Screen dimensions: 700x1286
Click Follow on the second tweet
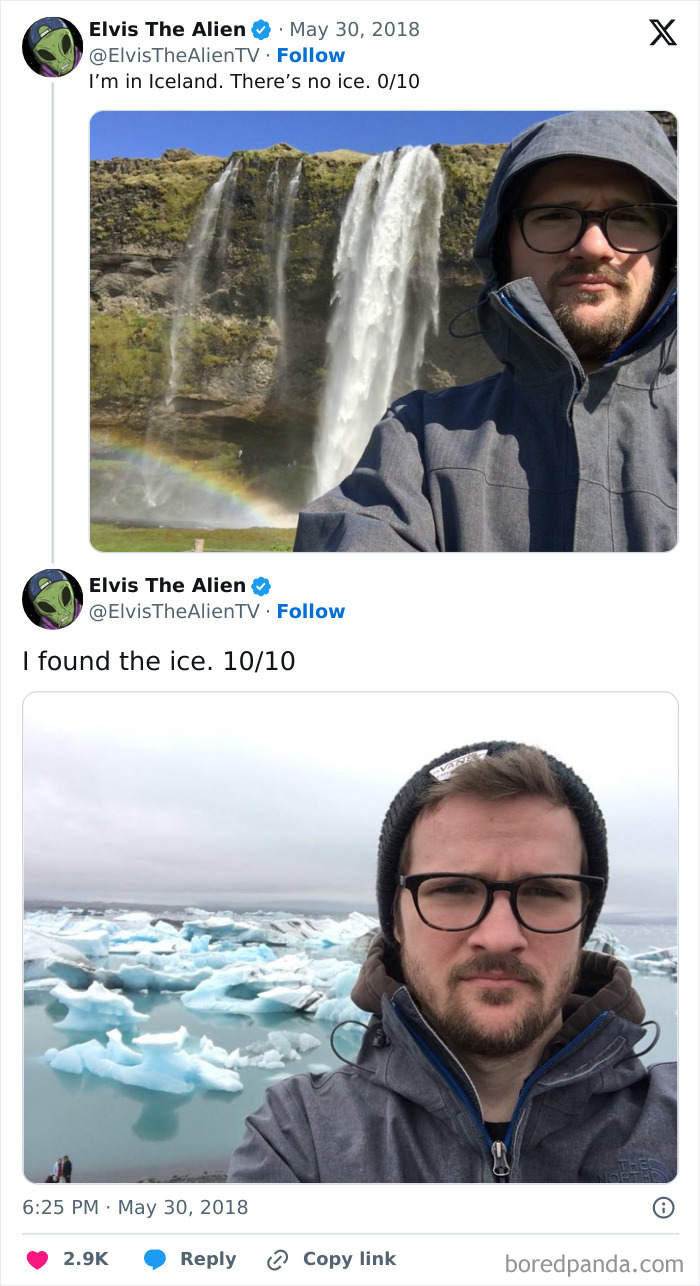tap(311, 611)
